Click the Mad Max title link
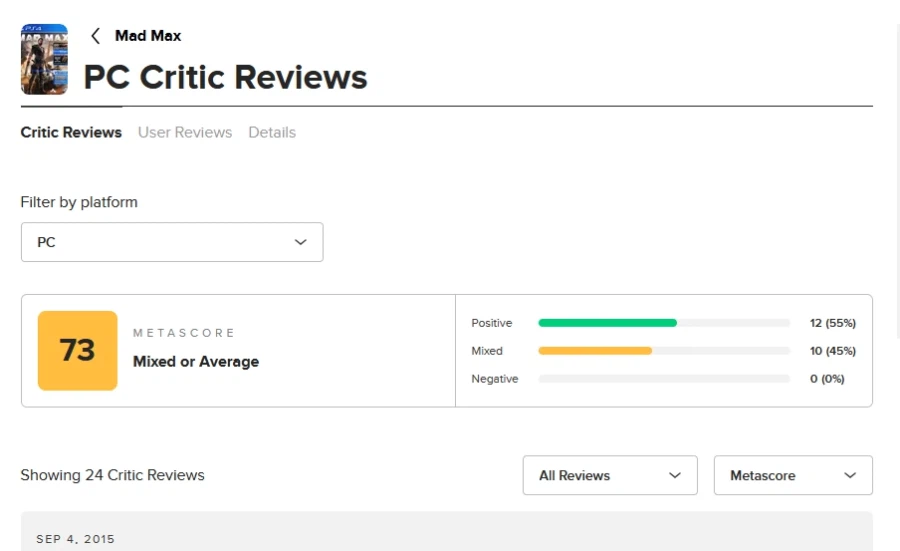 pos(148,36)
